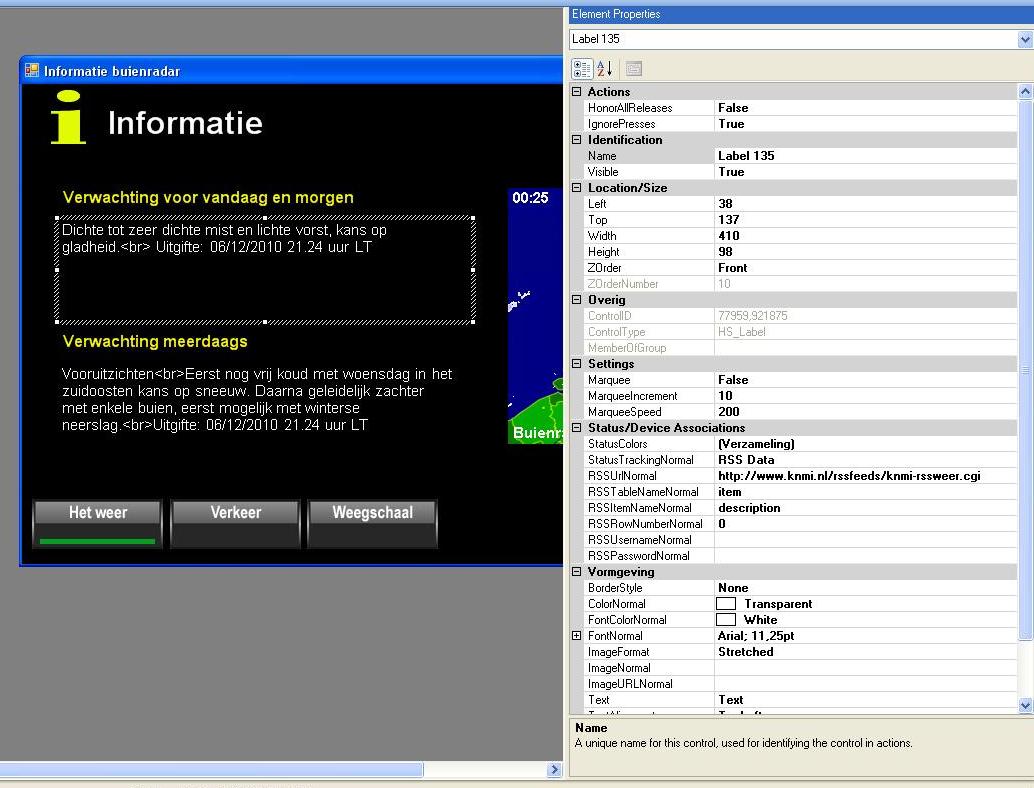
Task: Click the ControlID value 77959,921875
Action: tap(866, 317)
